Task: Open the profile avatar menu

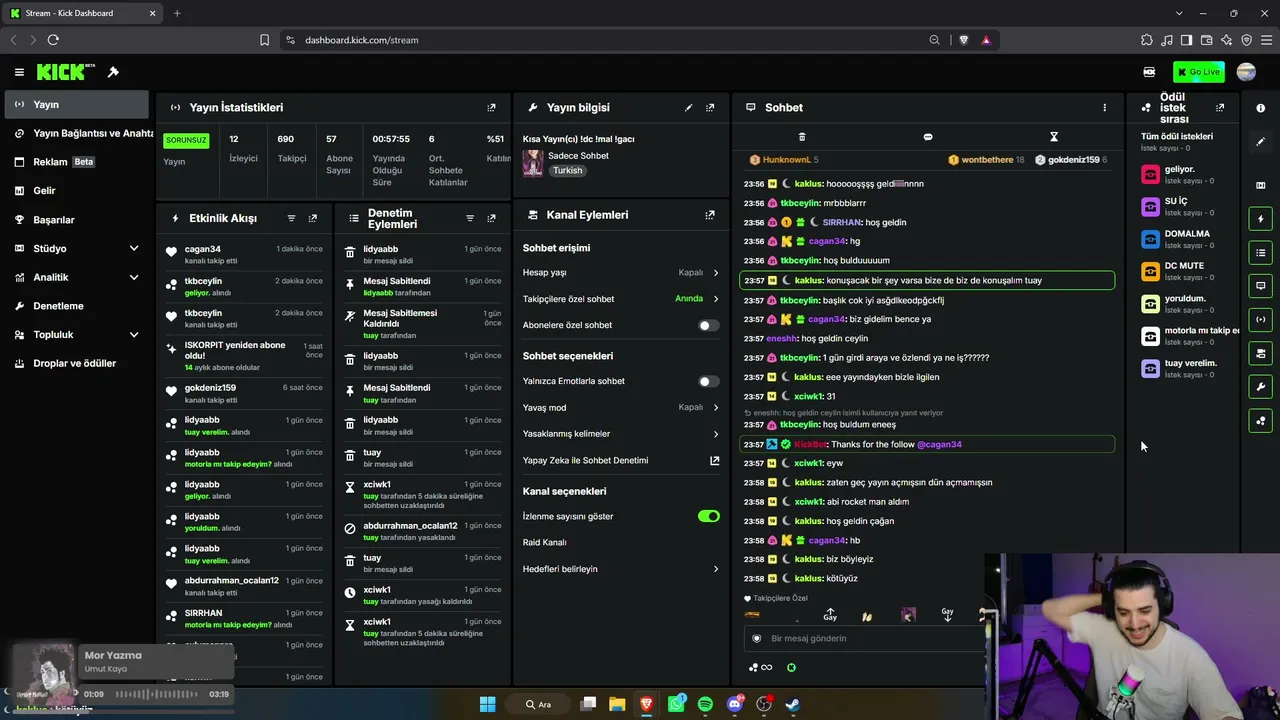Action: [1246, 72]
